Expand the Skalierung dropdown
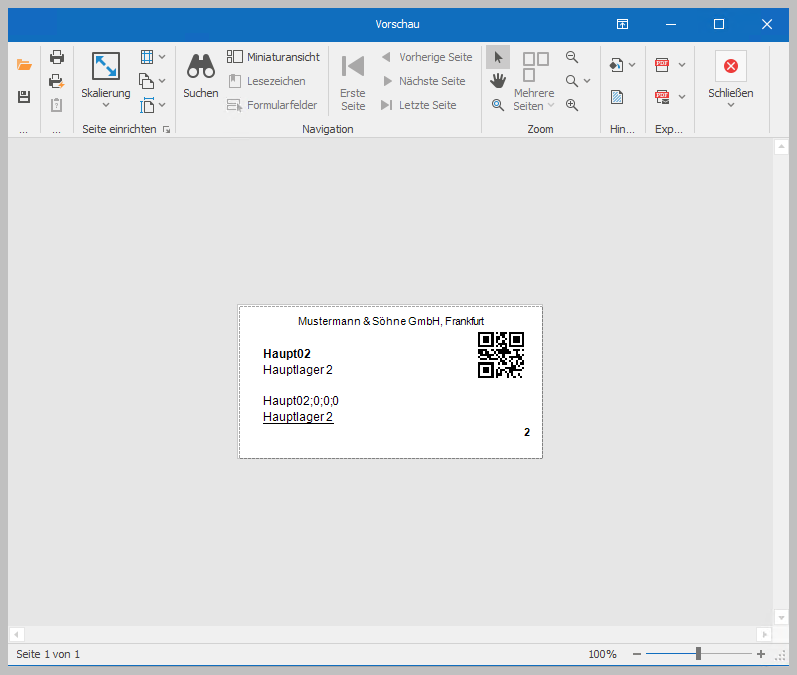 (x=106, y=105)
